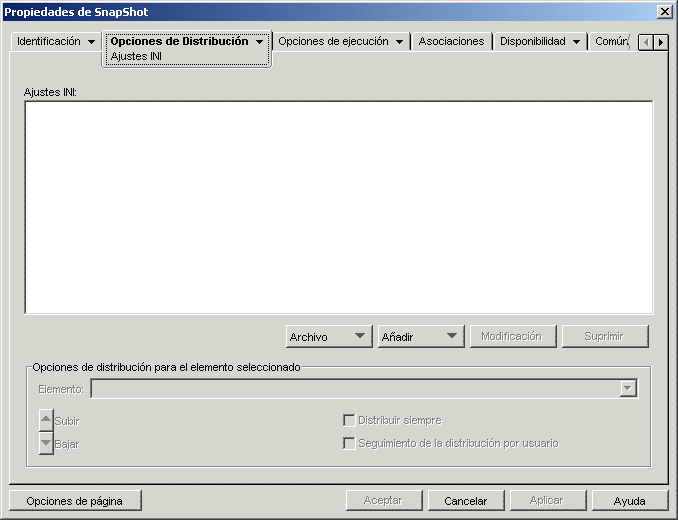Click the Bajar down arrow button
This screenshot has height=520, width=678.
[x=46, y=443]
